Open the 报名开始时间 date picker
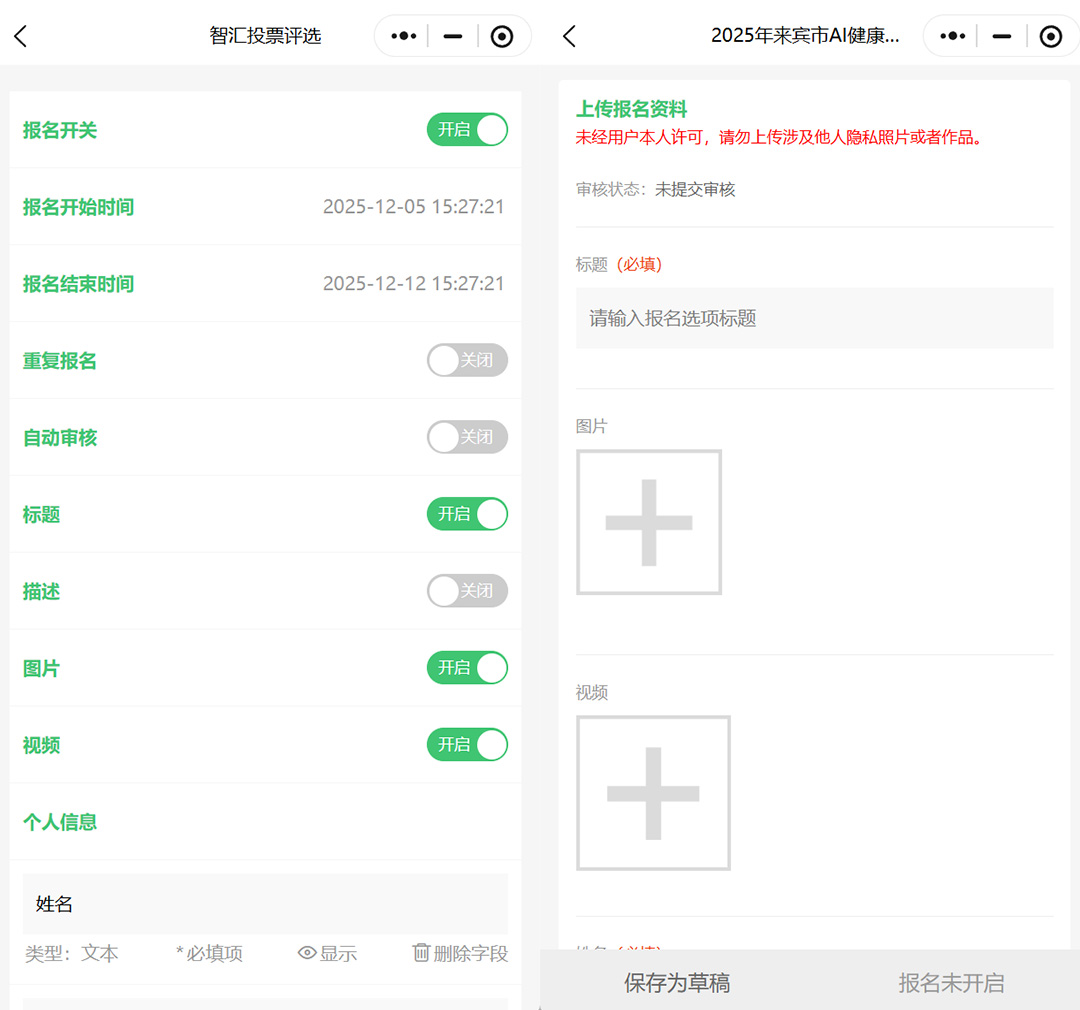The height and width of the screenshot is (1010, 1080). point(413,207)
